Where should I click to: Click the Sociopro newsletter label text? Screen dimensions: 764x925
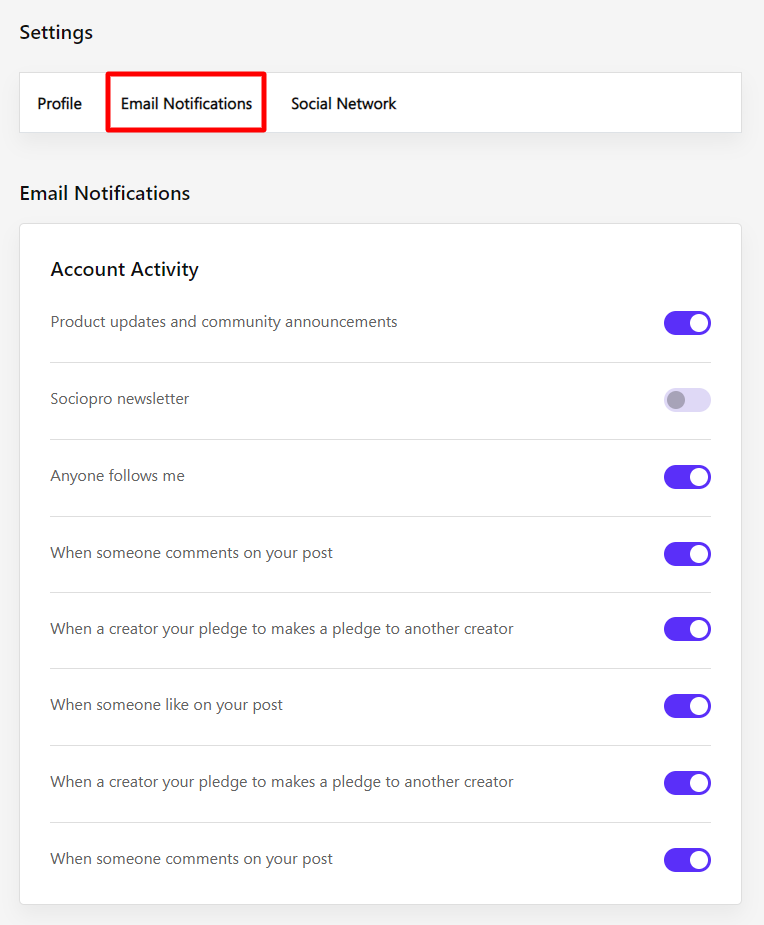point(120,399)
